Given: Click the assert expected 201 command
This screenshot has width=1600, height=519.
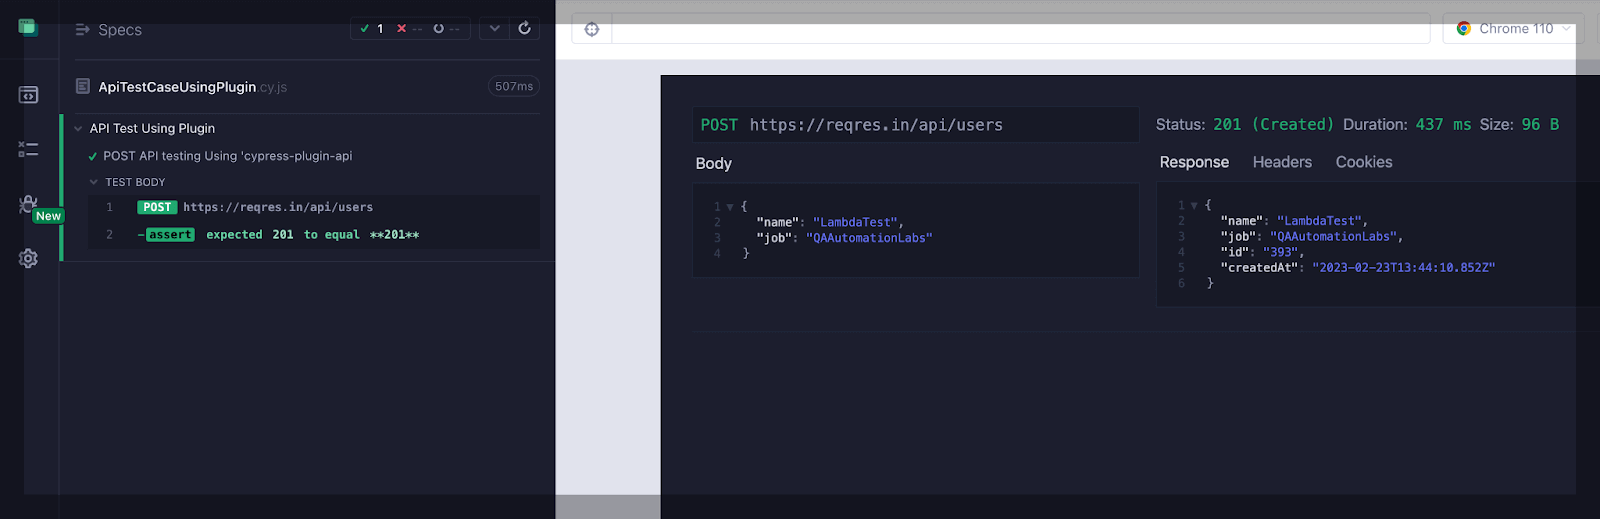Looking at the screenshot, I should [282, 235].
